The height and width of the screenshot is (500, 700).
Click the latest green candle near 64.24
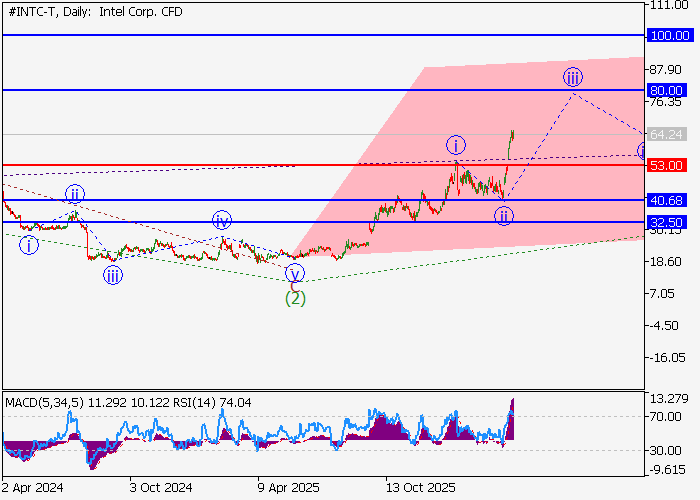coord(512,136)
